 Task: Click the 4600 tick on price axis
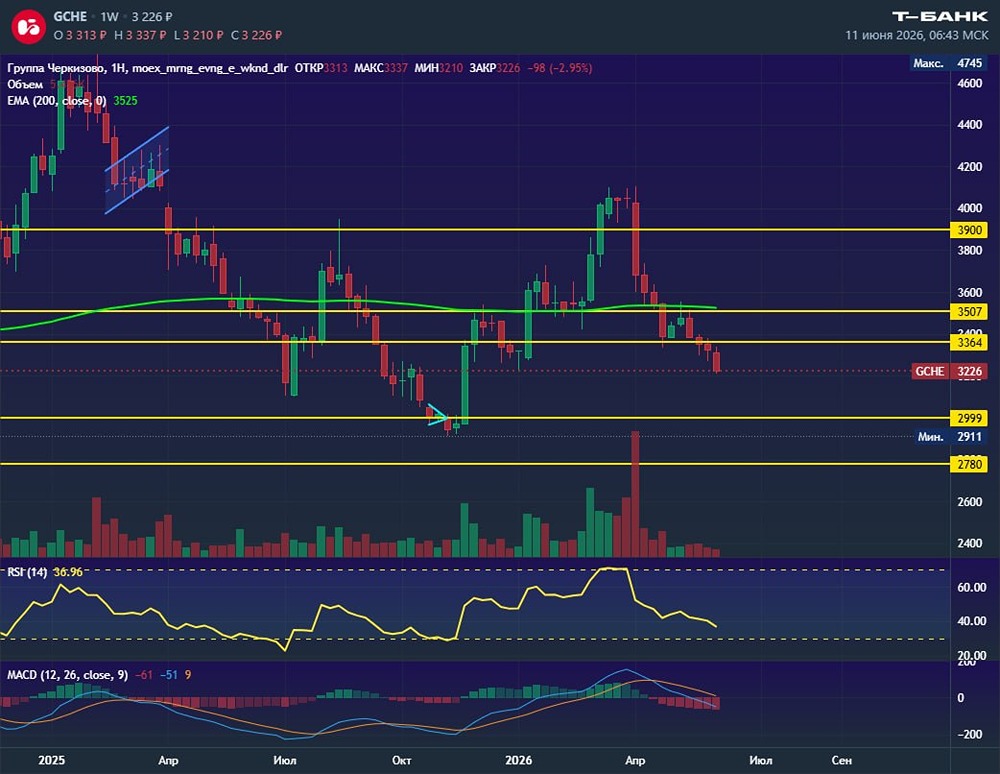coord(969,83)
